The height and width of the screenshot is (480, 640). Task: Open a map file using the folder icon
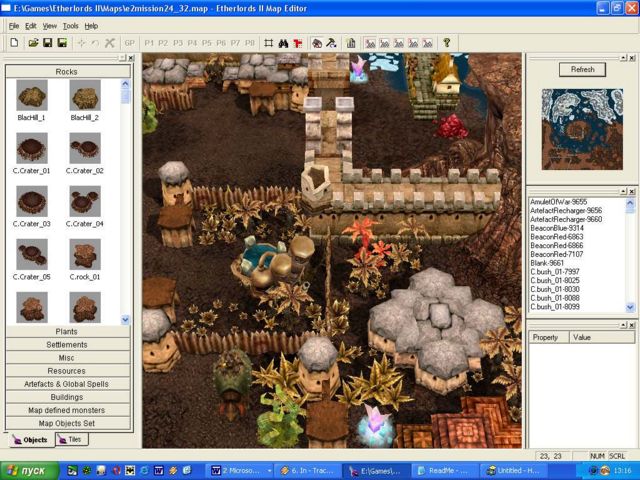pos(33,42)
